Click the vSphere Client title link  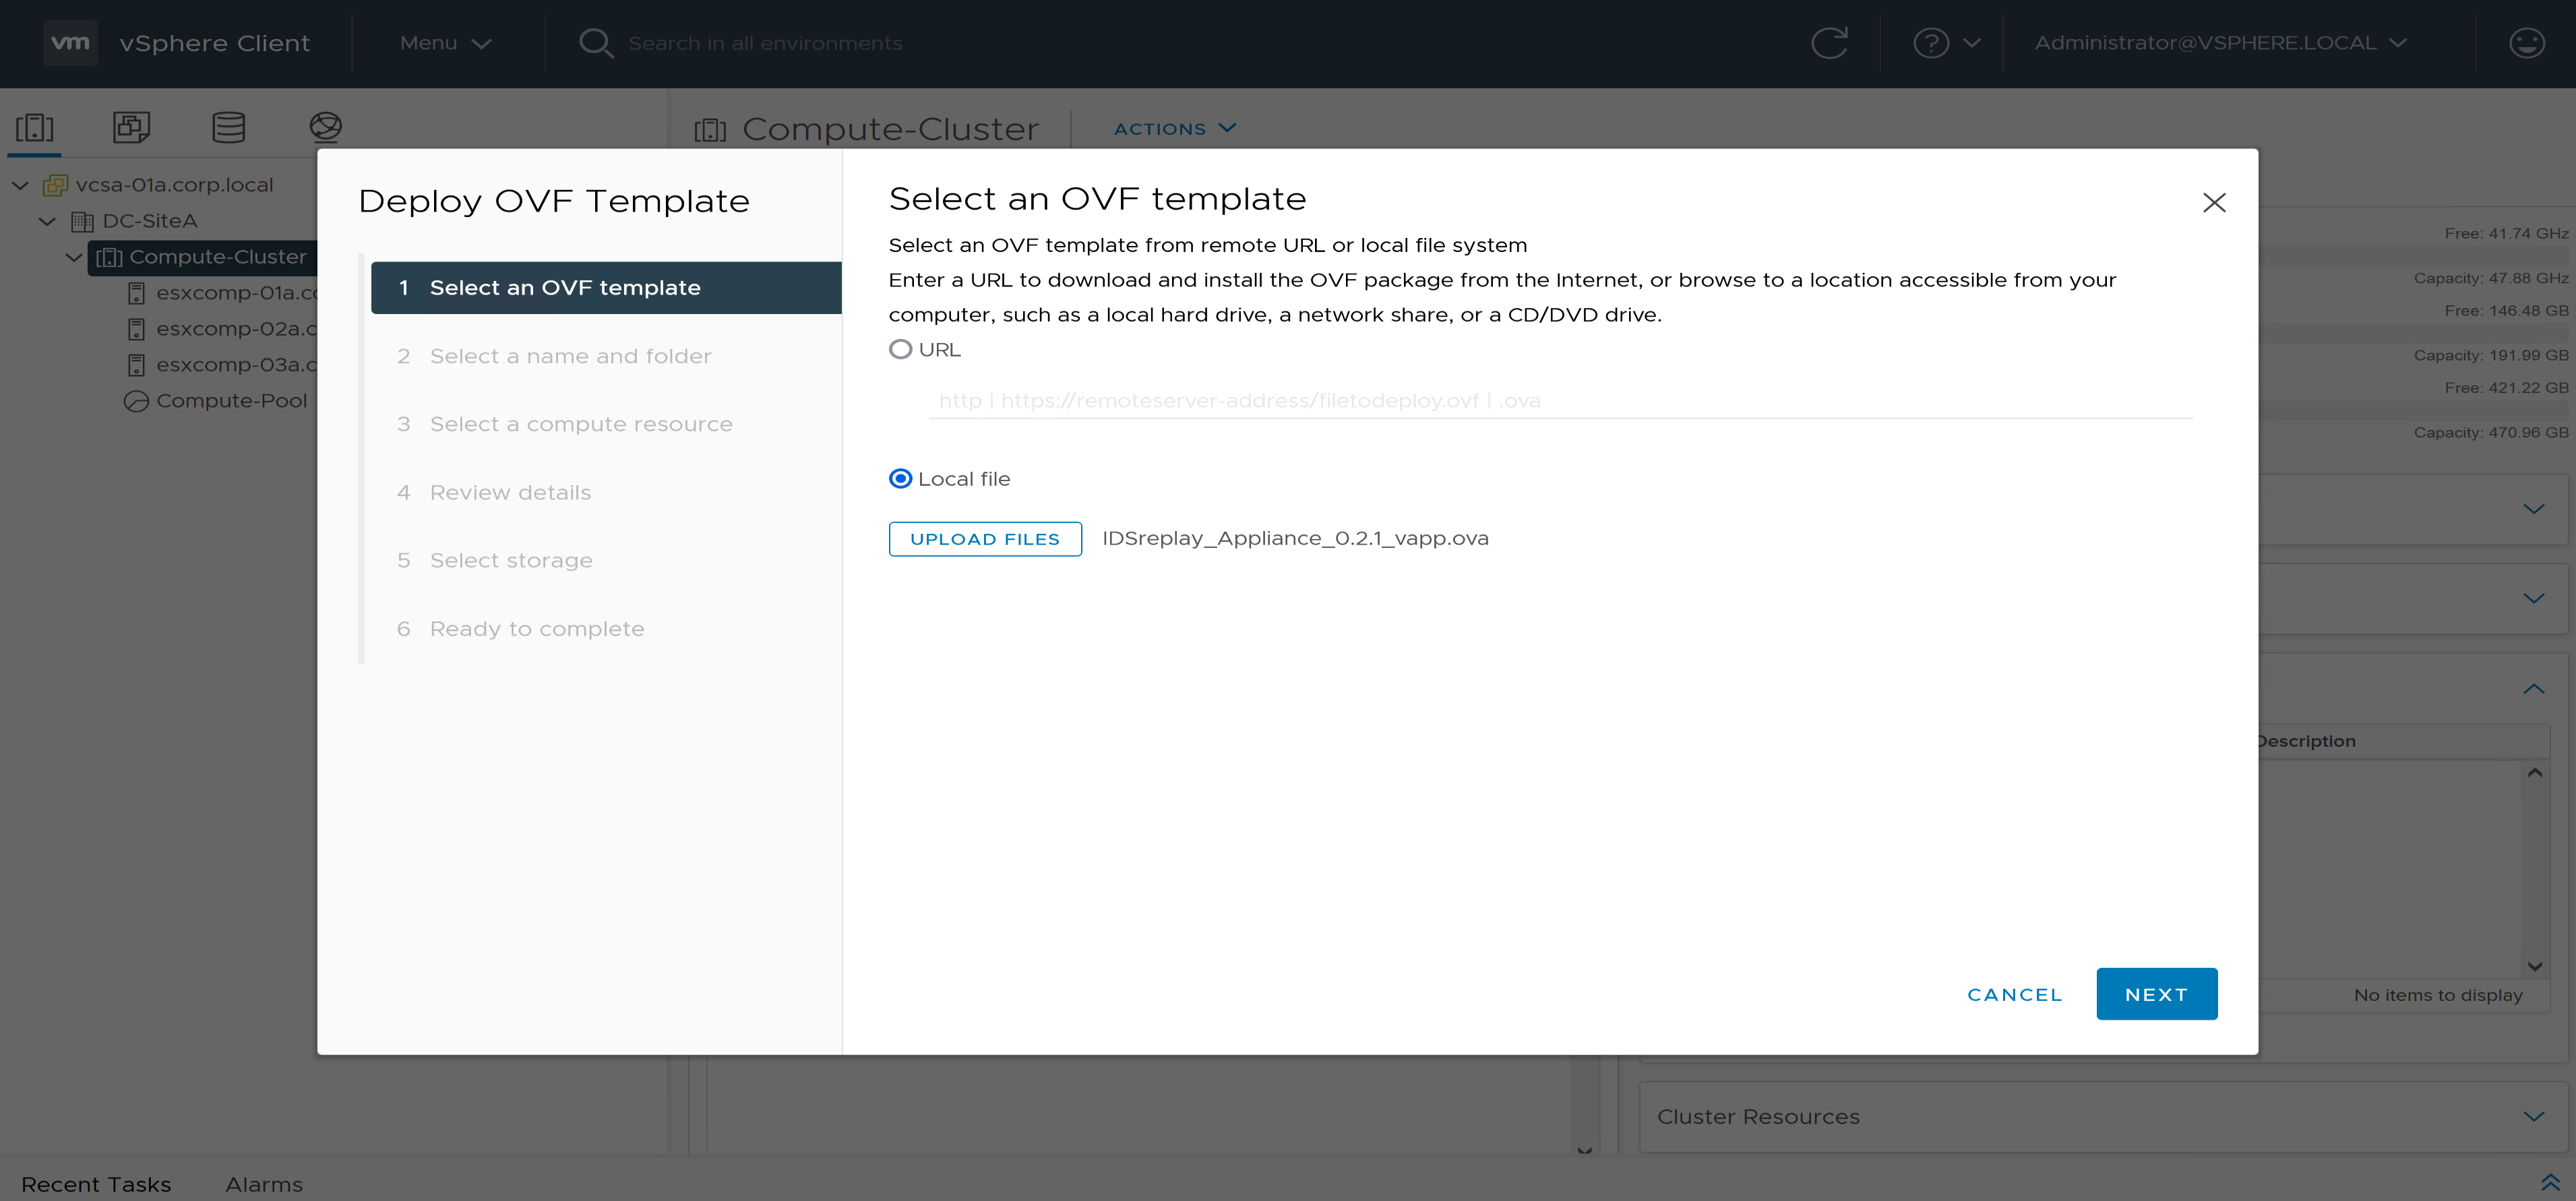[x=215, y=43]
